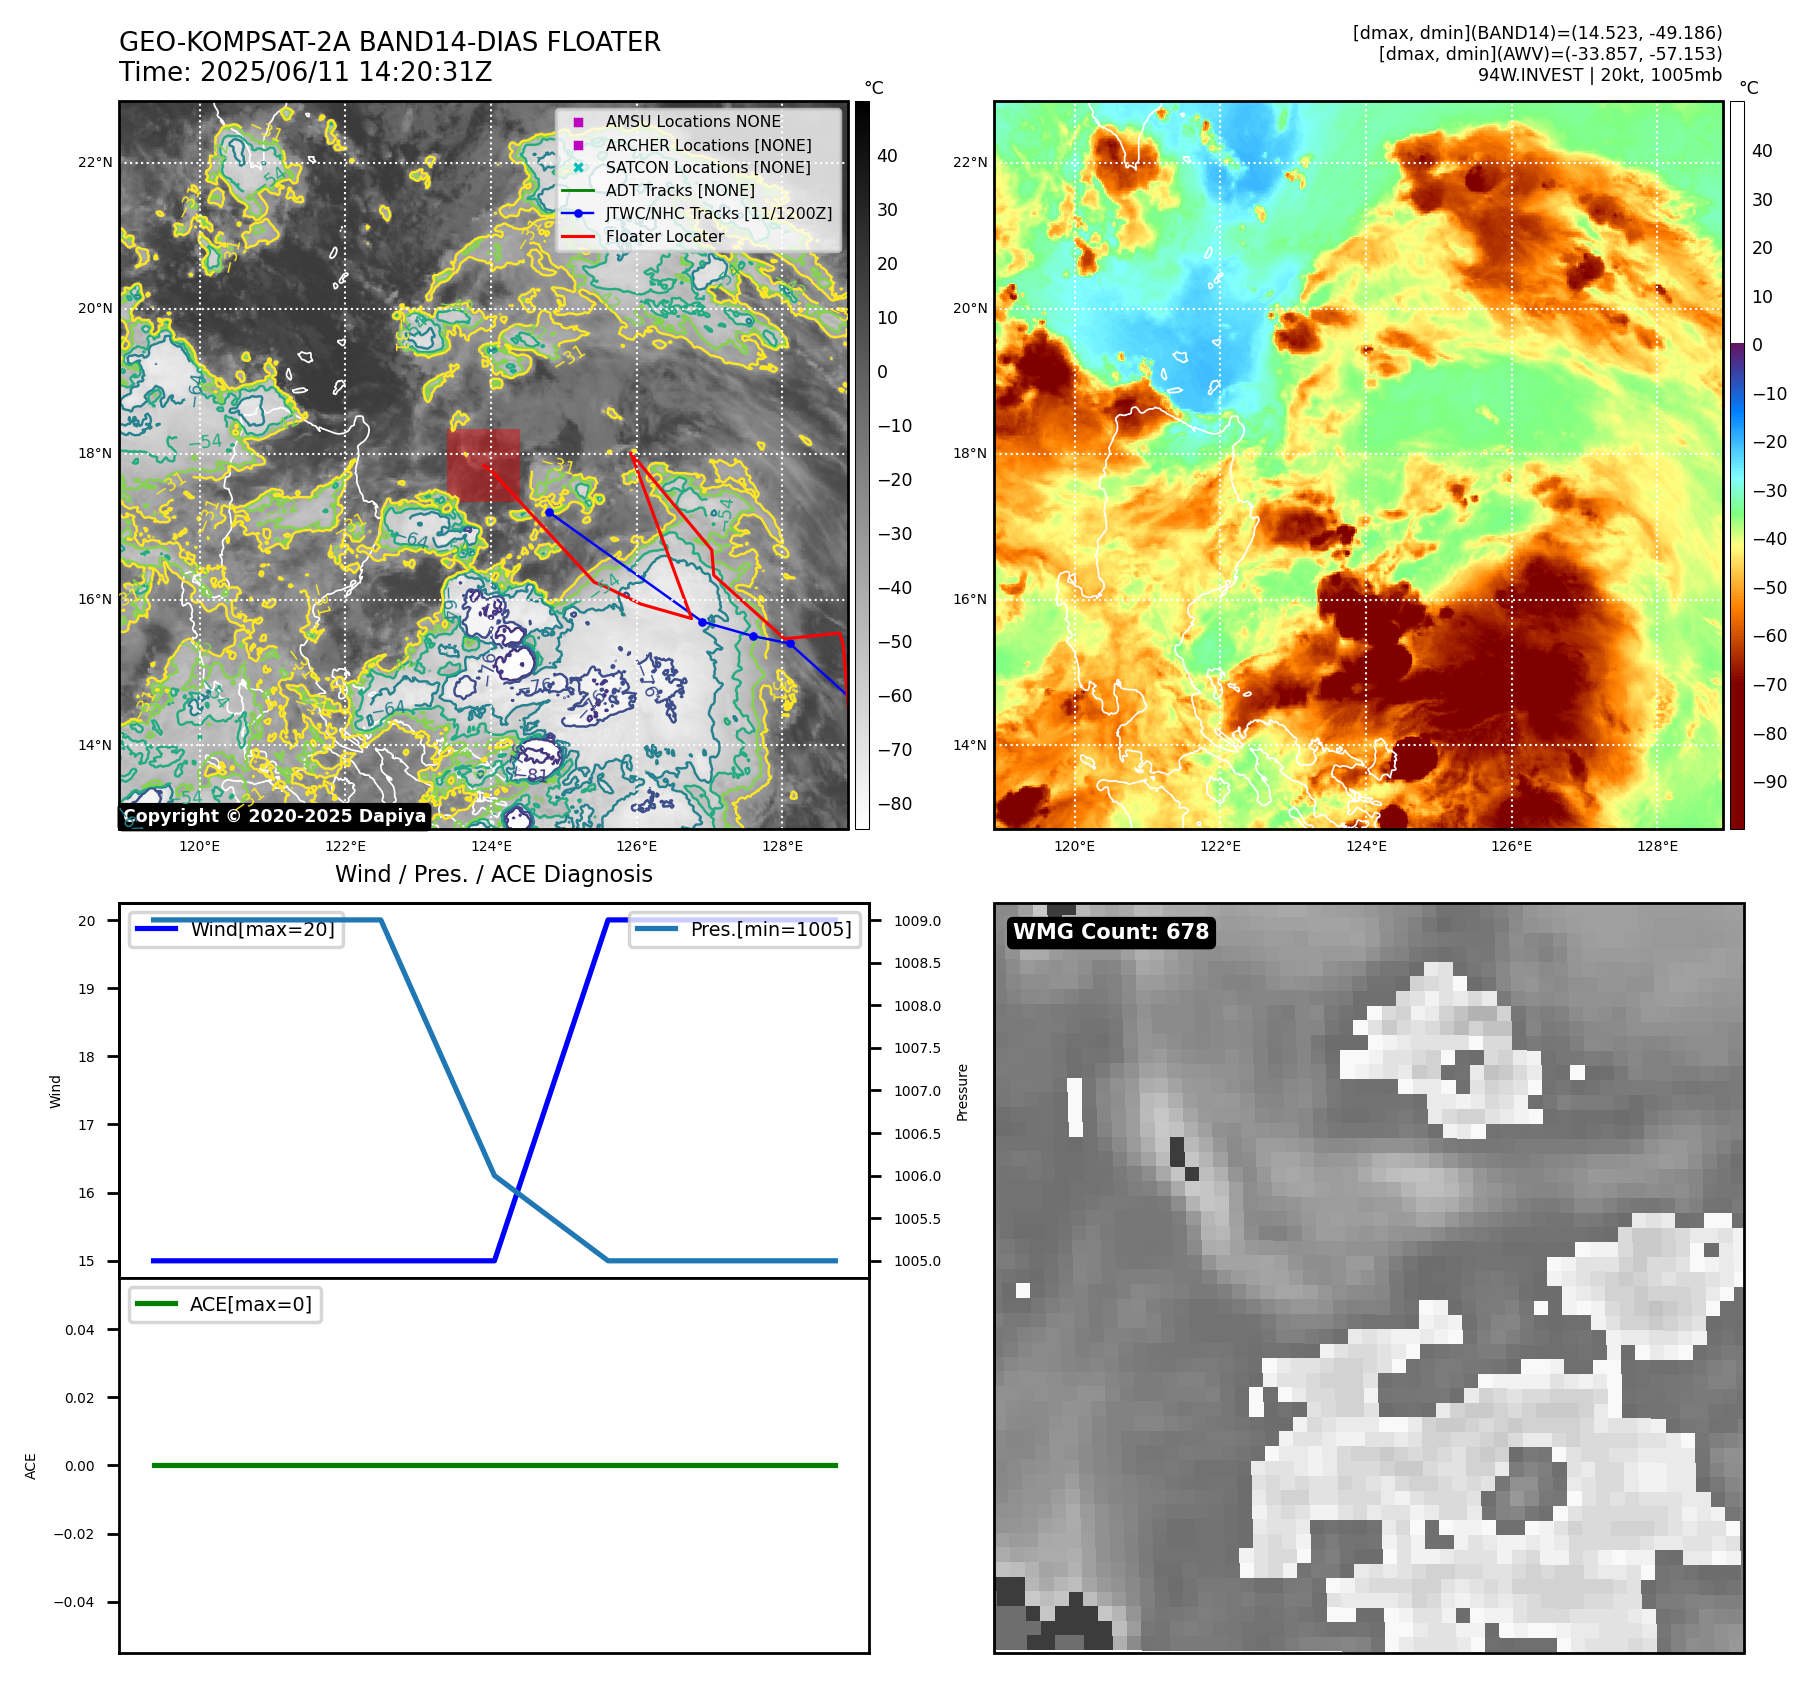Click the '94W.INVEST | 20kt, 1005mb' label
Viewport: 1813px width, 1690px height.
[x=1600, y=75]
